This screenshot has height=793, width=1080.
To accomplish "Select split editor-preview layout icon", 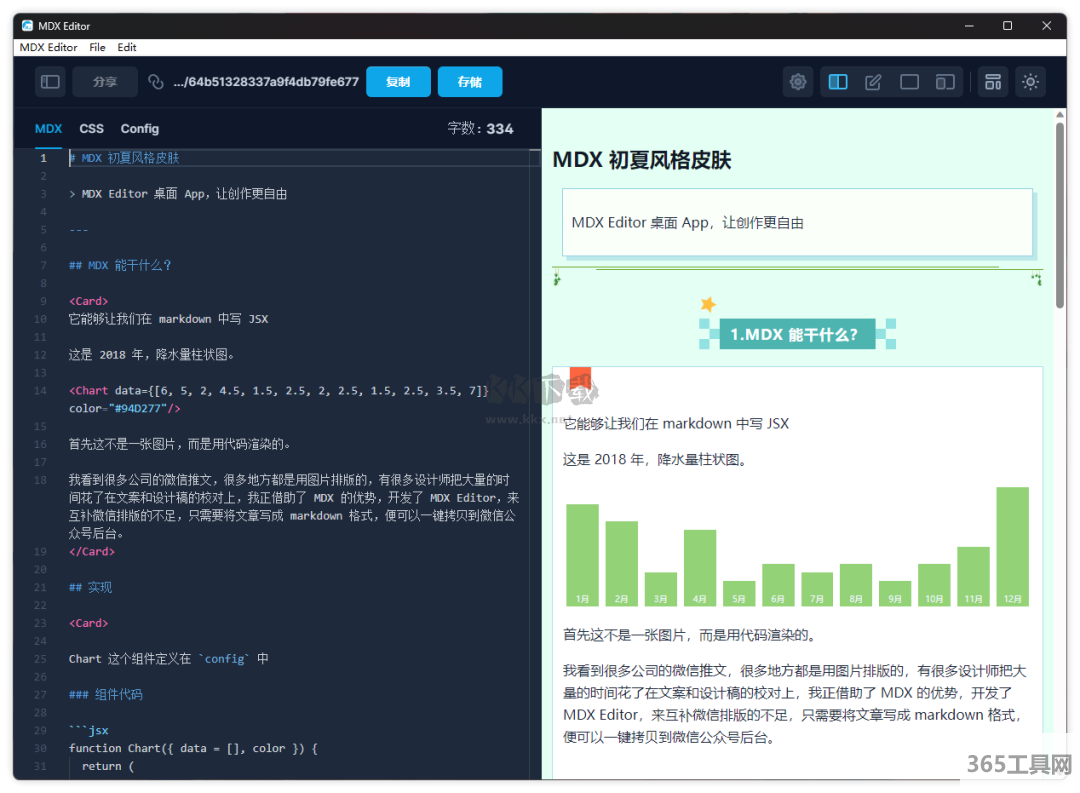I will pyautogui.click(x=838, y=82).
